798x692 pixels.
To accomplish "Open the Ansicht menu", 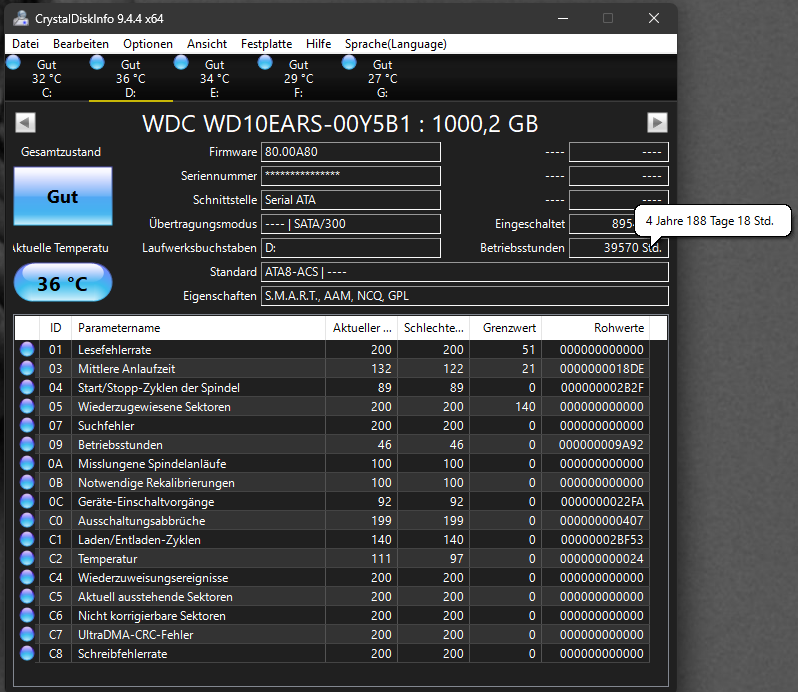I will [x=207, y=44].
